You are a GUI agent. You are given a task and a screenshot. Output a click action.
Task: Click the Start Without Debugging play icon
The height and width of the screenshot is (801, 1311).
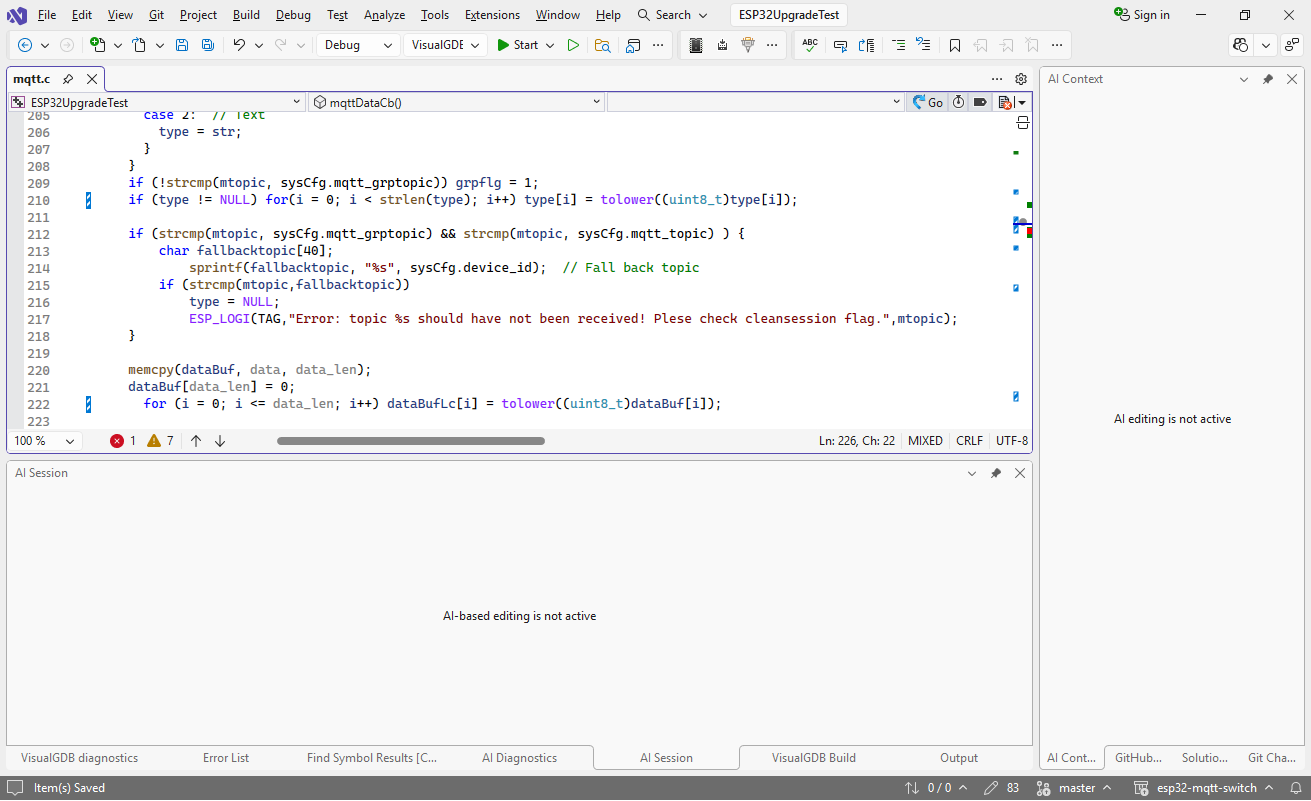coord(573,45)
